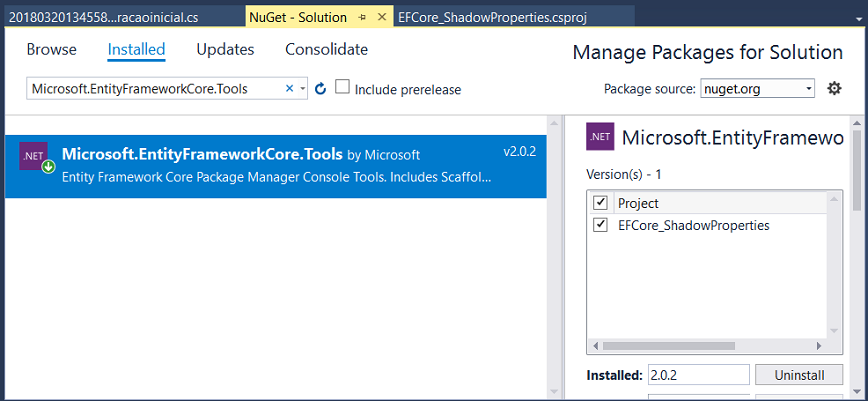The image size is (868, 401).
Task: Click the Installed version field 2.0.2
Action: (698, 375)
